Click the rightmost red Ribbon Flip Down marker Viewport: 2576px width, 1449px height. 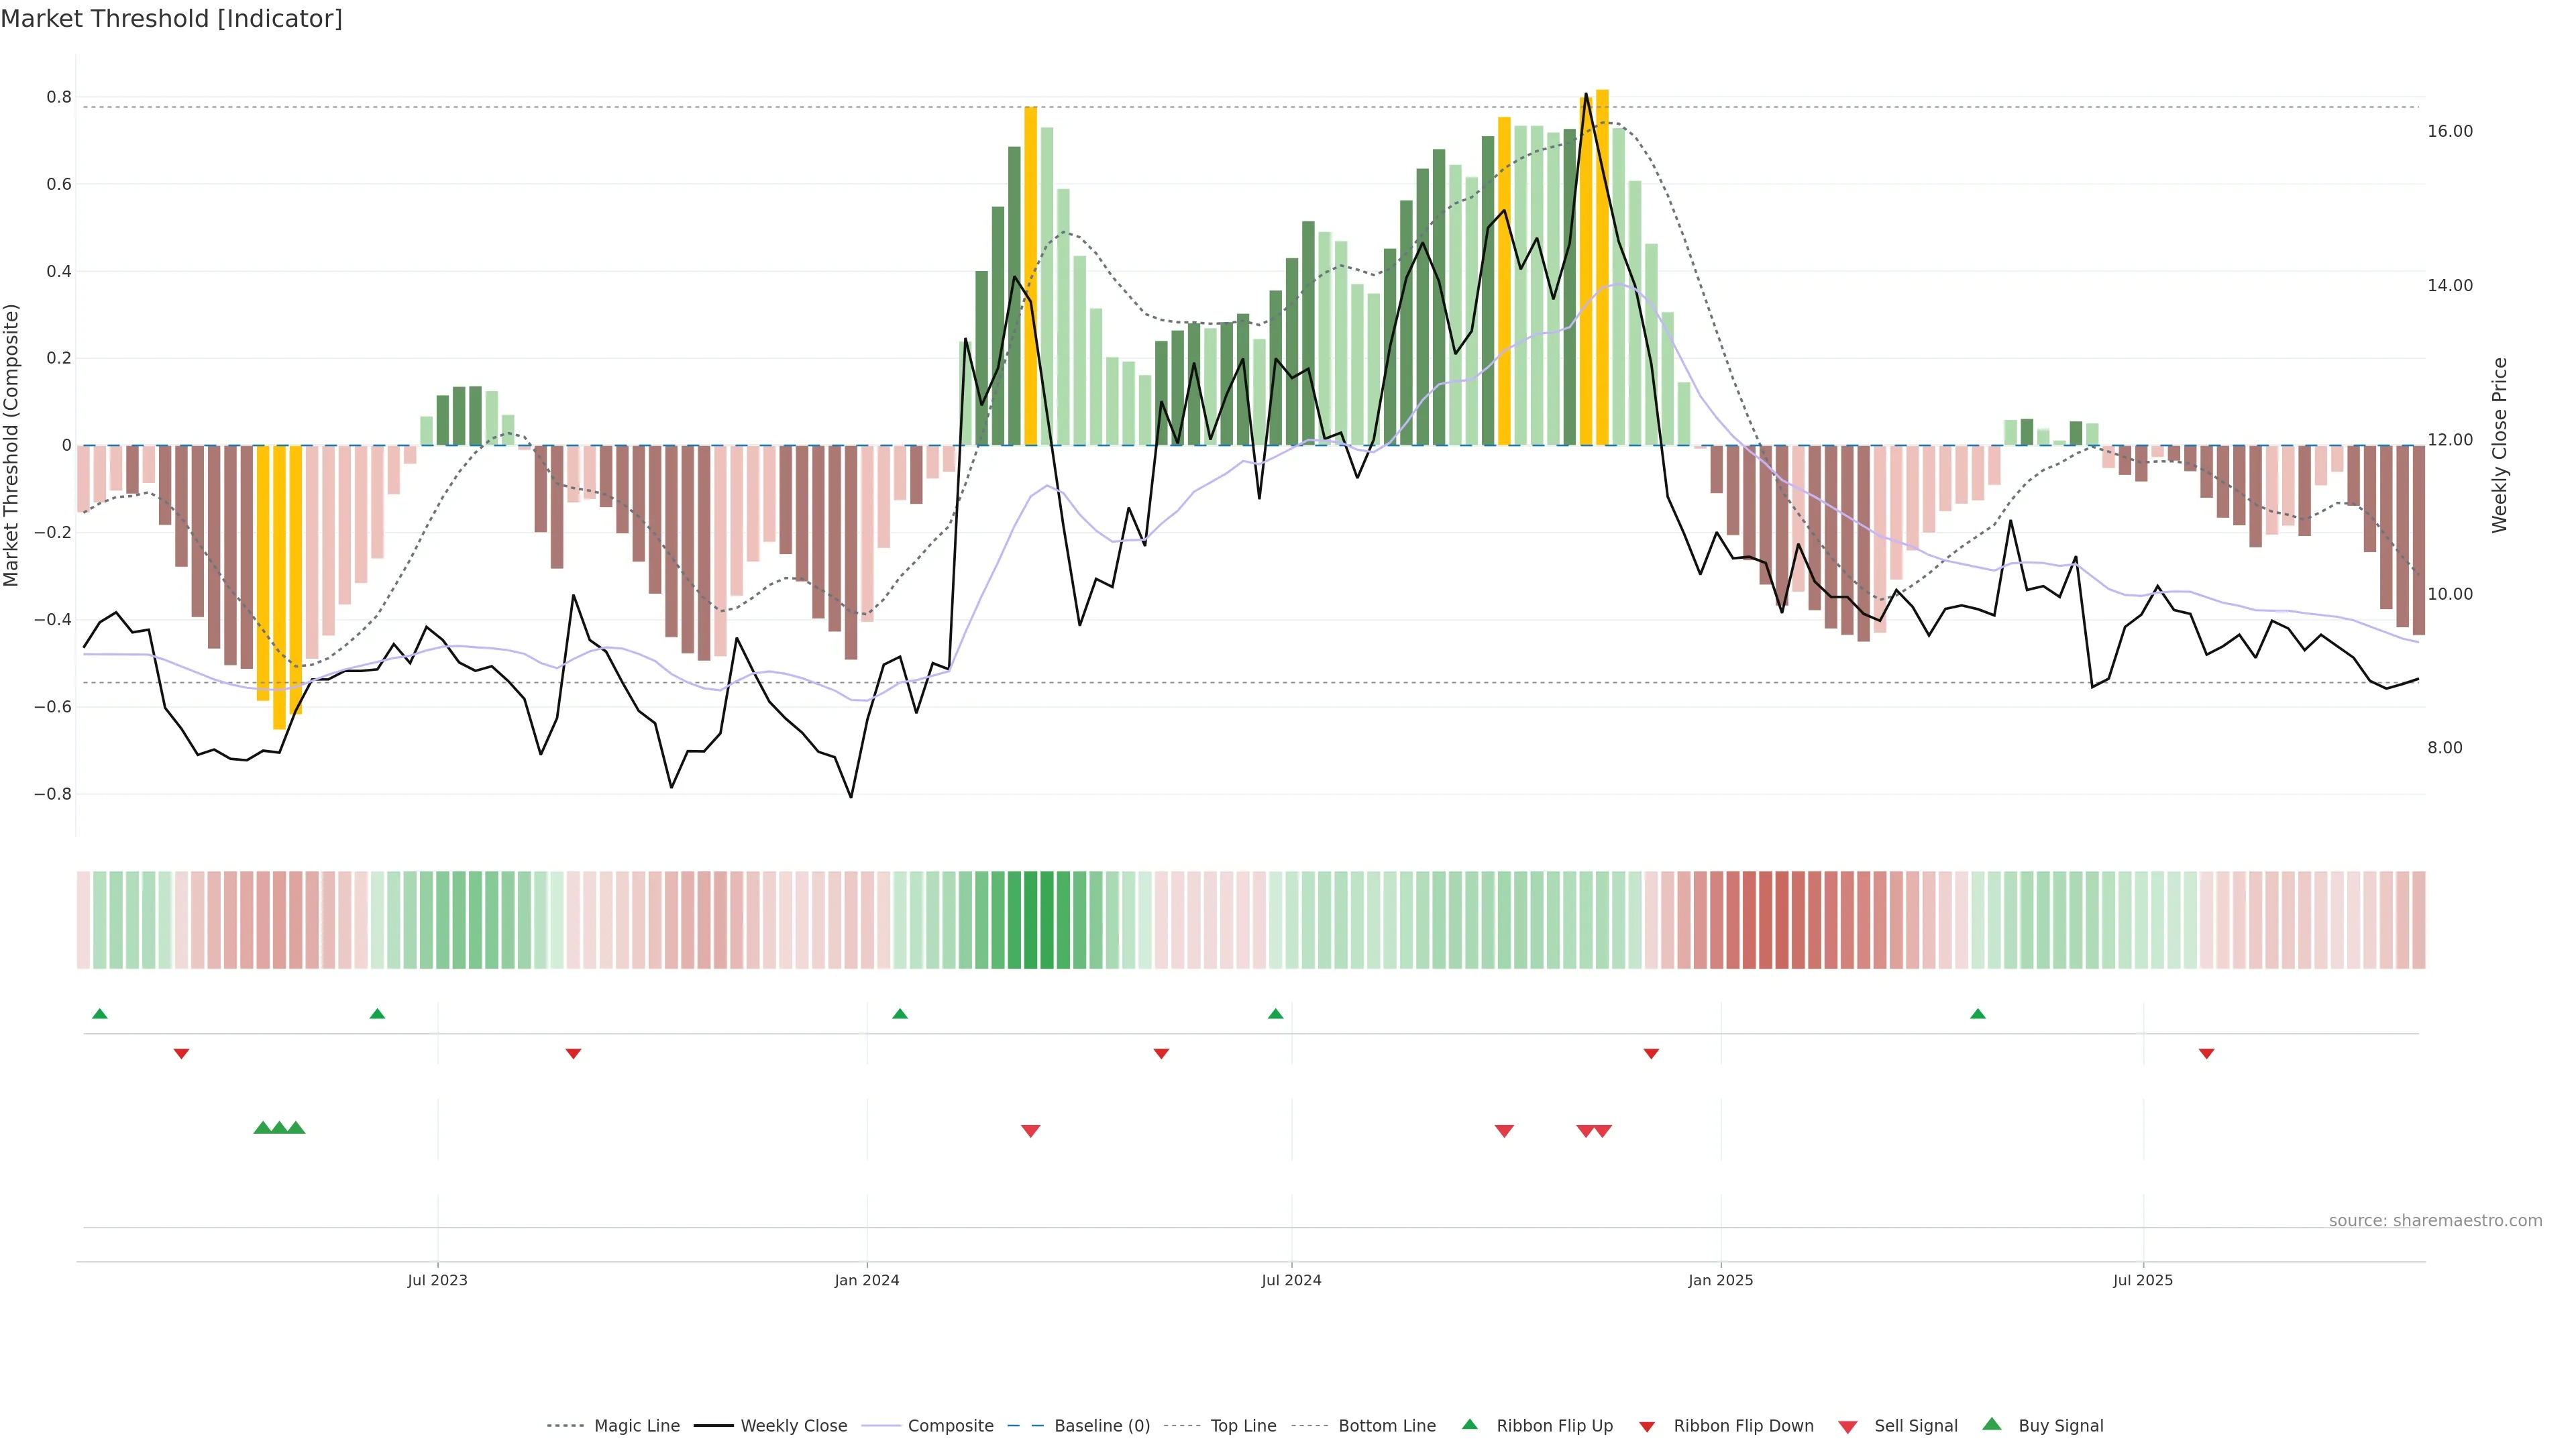pyautogui.click(x=2206, y=1053)
